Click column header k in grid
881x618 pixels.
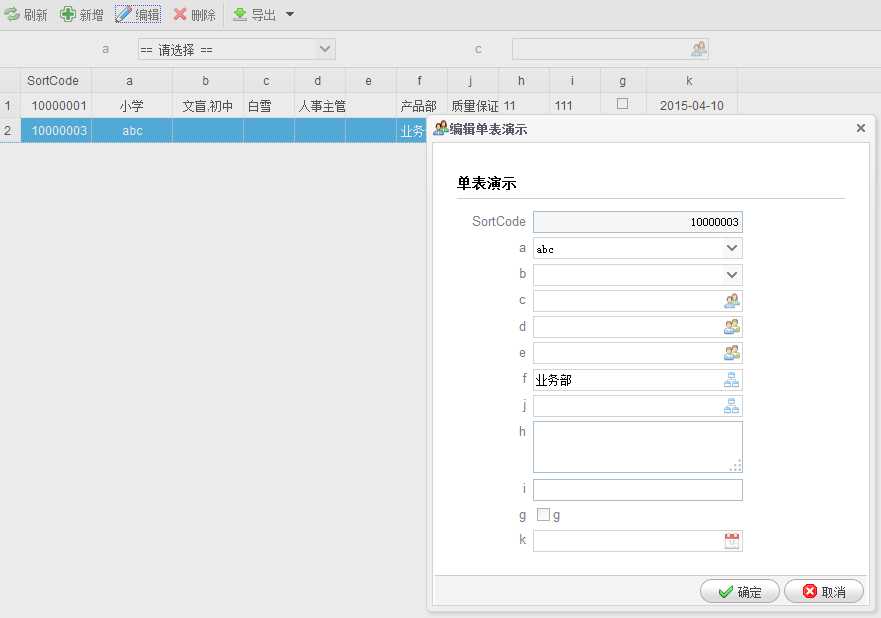(x=692, y=80)
